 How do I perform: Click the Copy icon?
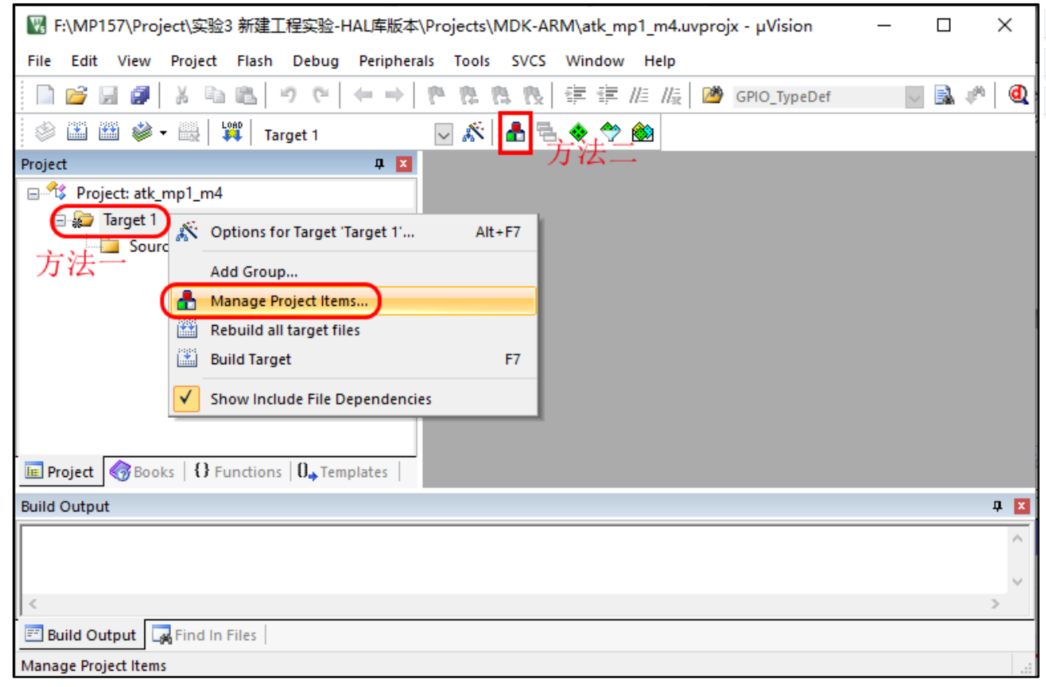click(x=214, y=95)
